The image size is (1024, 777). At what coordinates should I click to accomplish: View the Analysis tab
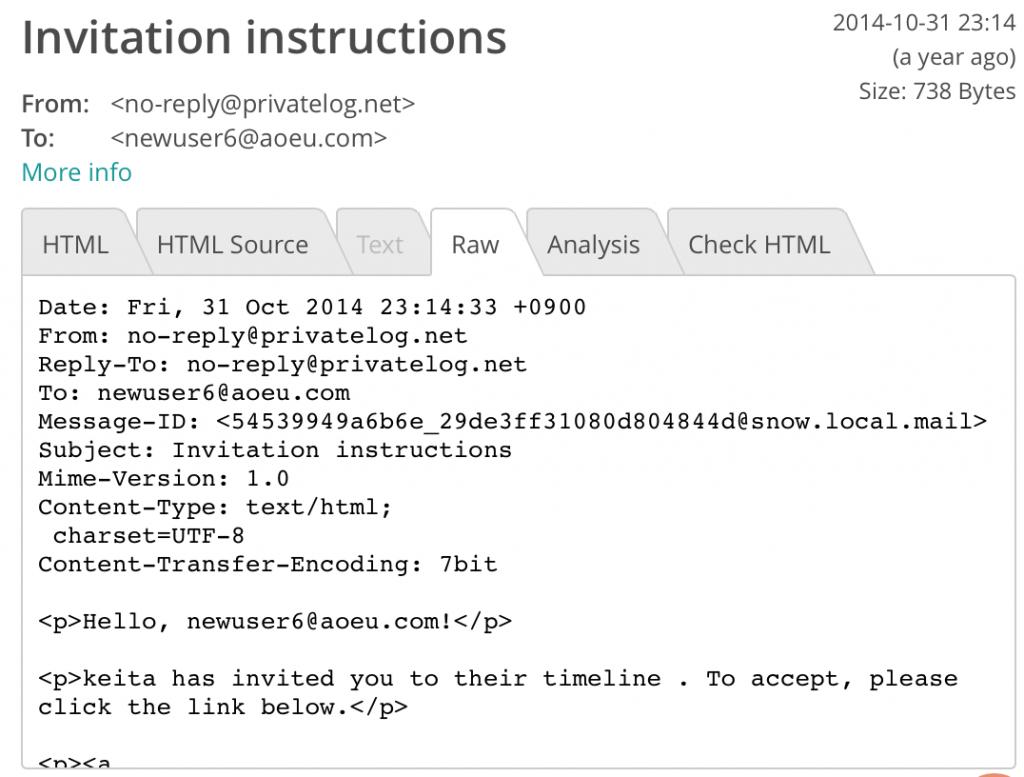pyautogui.click(x=593, y=243)
